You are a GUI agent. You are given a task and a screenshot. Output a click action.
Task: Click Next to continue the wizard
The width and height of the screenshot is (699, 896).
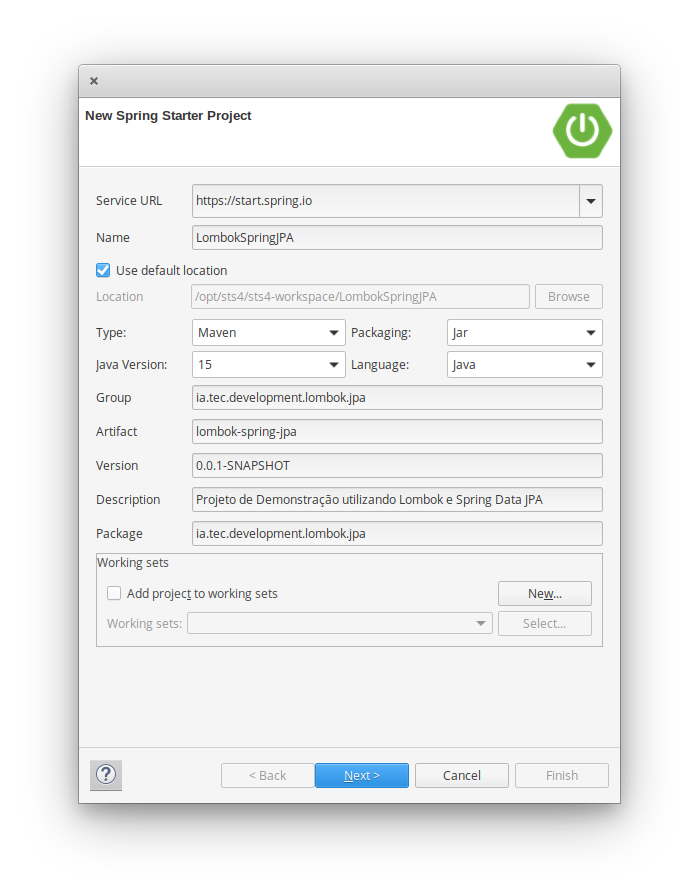point(361,775)
